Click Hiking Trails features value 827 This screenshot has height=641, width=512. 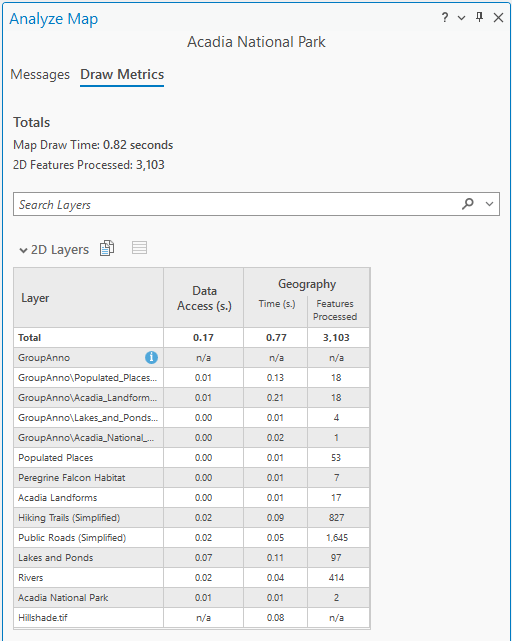coord(336,518)
